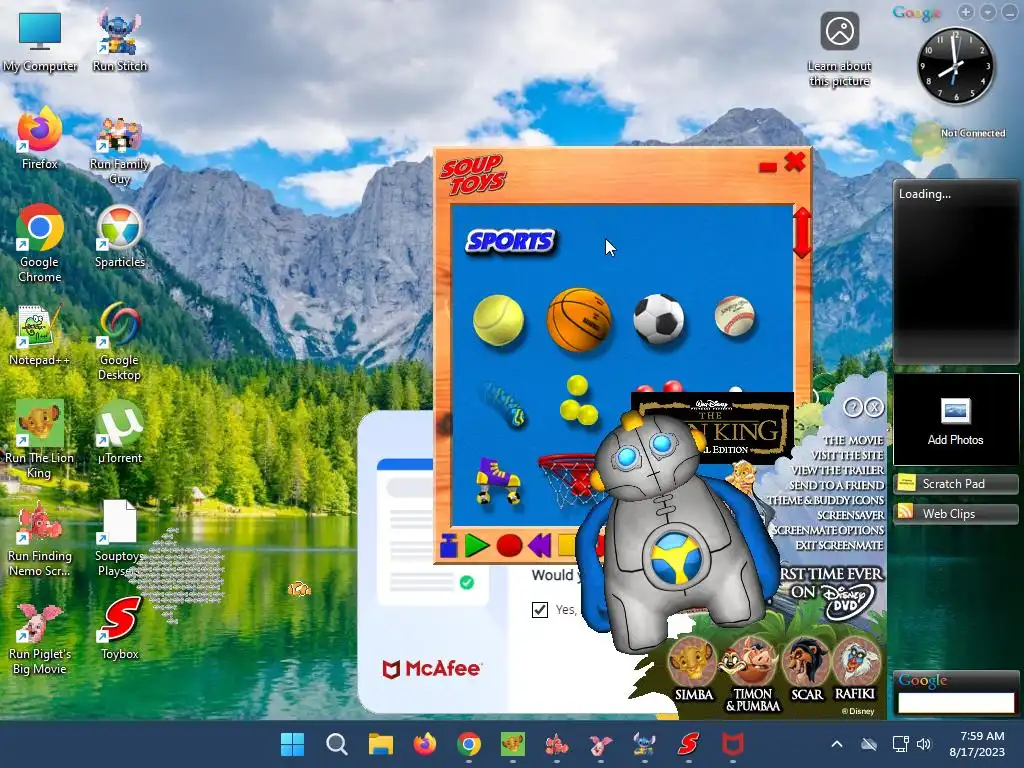
Task: Click Learn about this picture icon
Action: click(x=840, y=49)
